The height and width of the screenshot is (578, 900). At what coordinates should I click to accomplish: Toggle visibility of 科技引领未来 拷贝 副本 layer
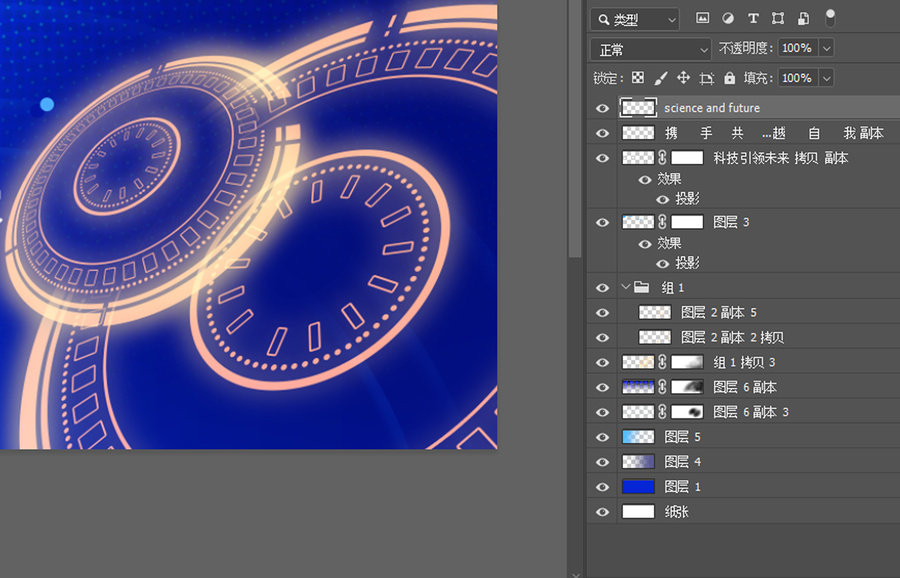pyautogui.click(x=602, y=158)
